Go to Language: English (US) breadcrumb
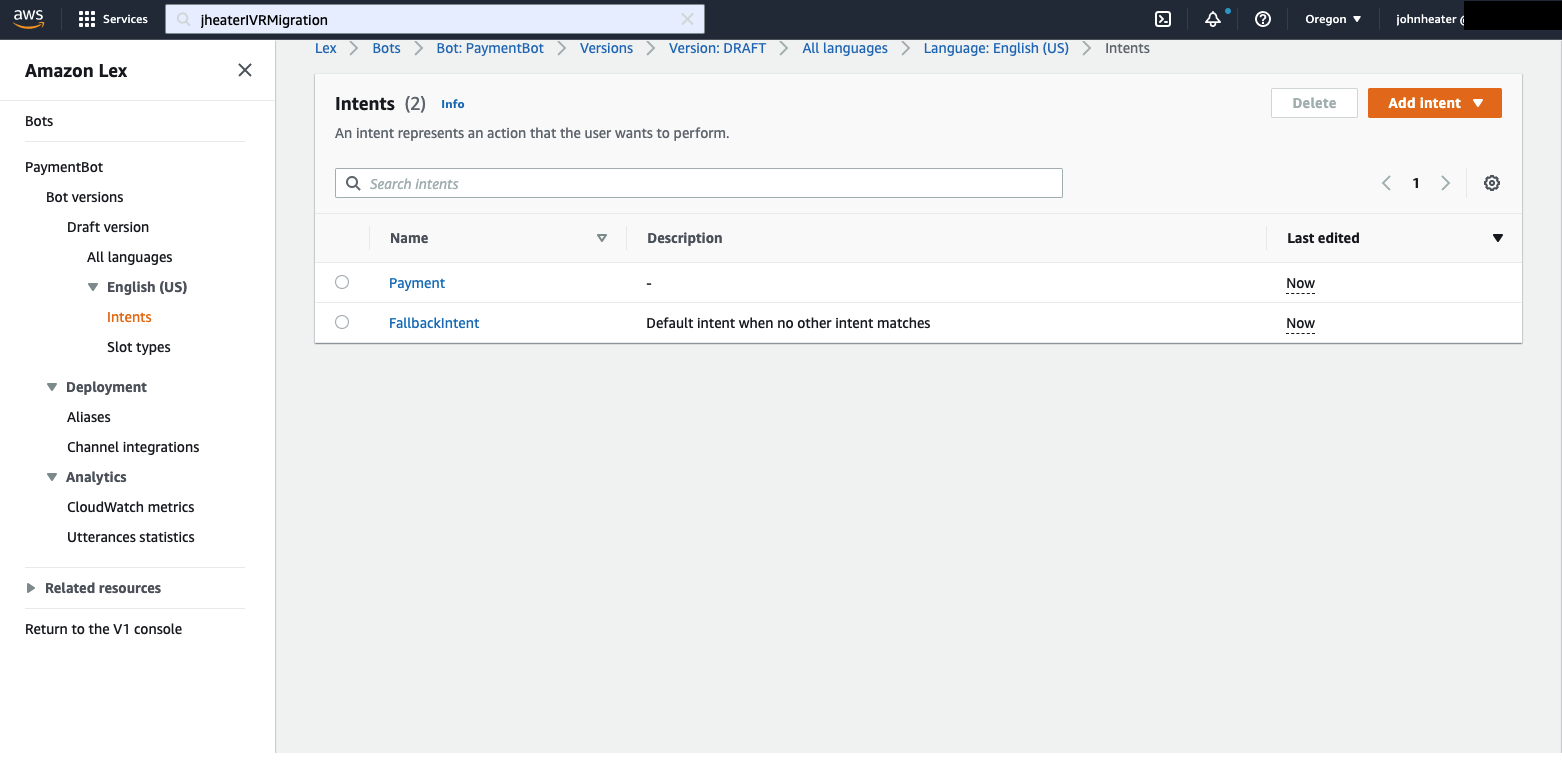The height and width of the screenshot is (760, 1562). tap(996, 48)
